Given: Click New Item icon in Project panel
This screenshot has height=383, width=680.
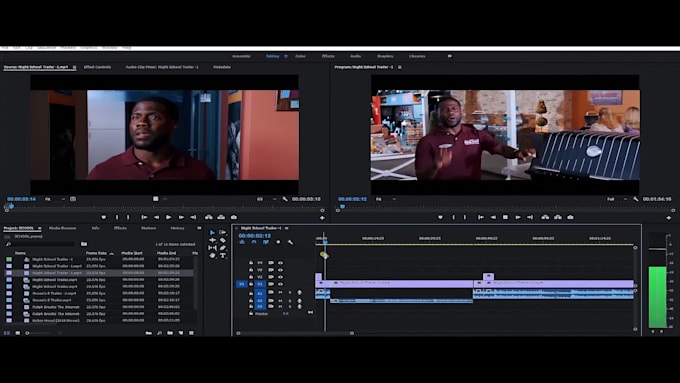Looking at the screenshot, I should pyautogui.click(x=181, y=333).
